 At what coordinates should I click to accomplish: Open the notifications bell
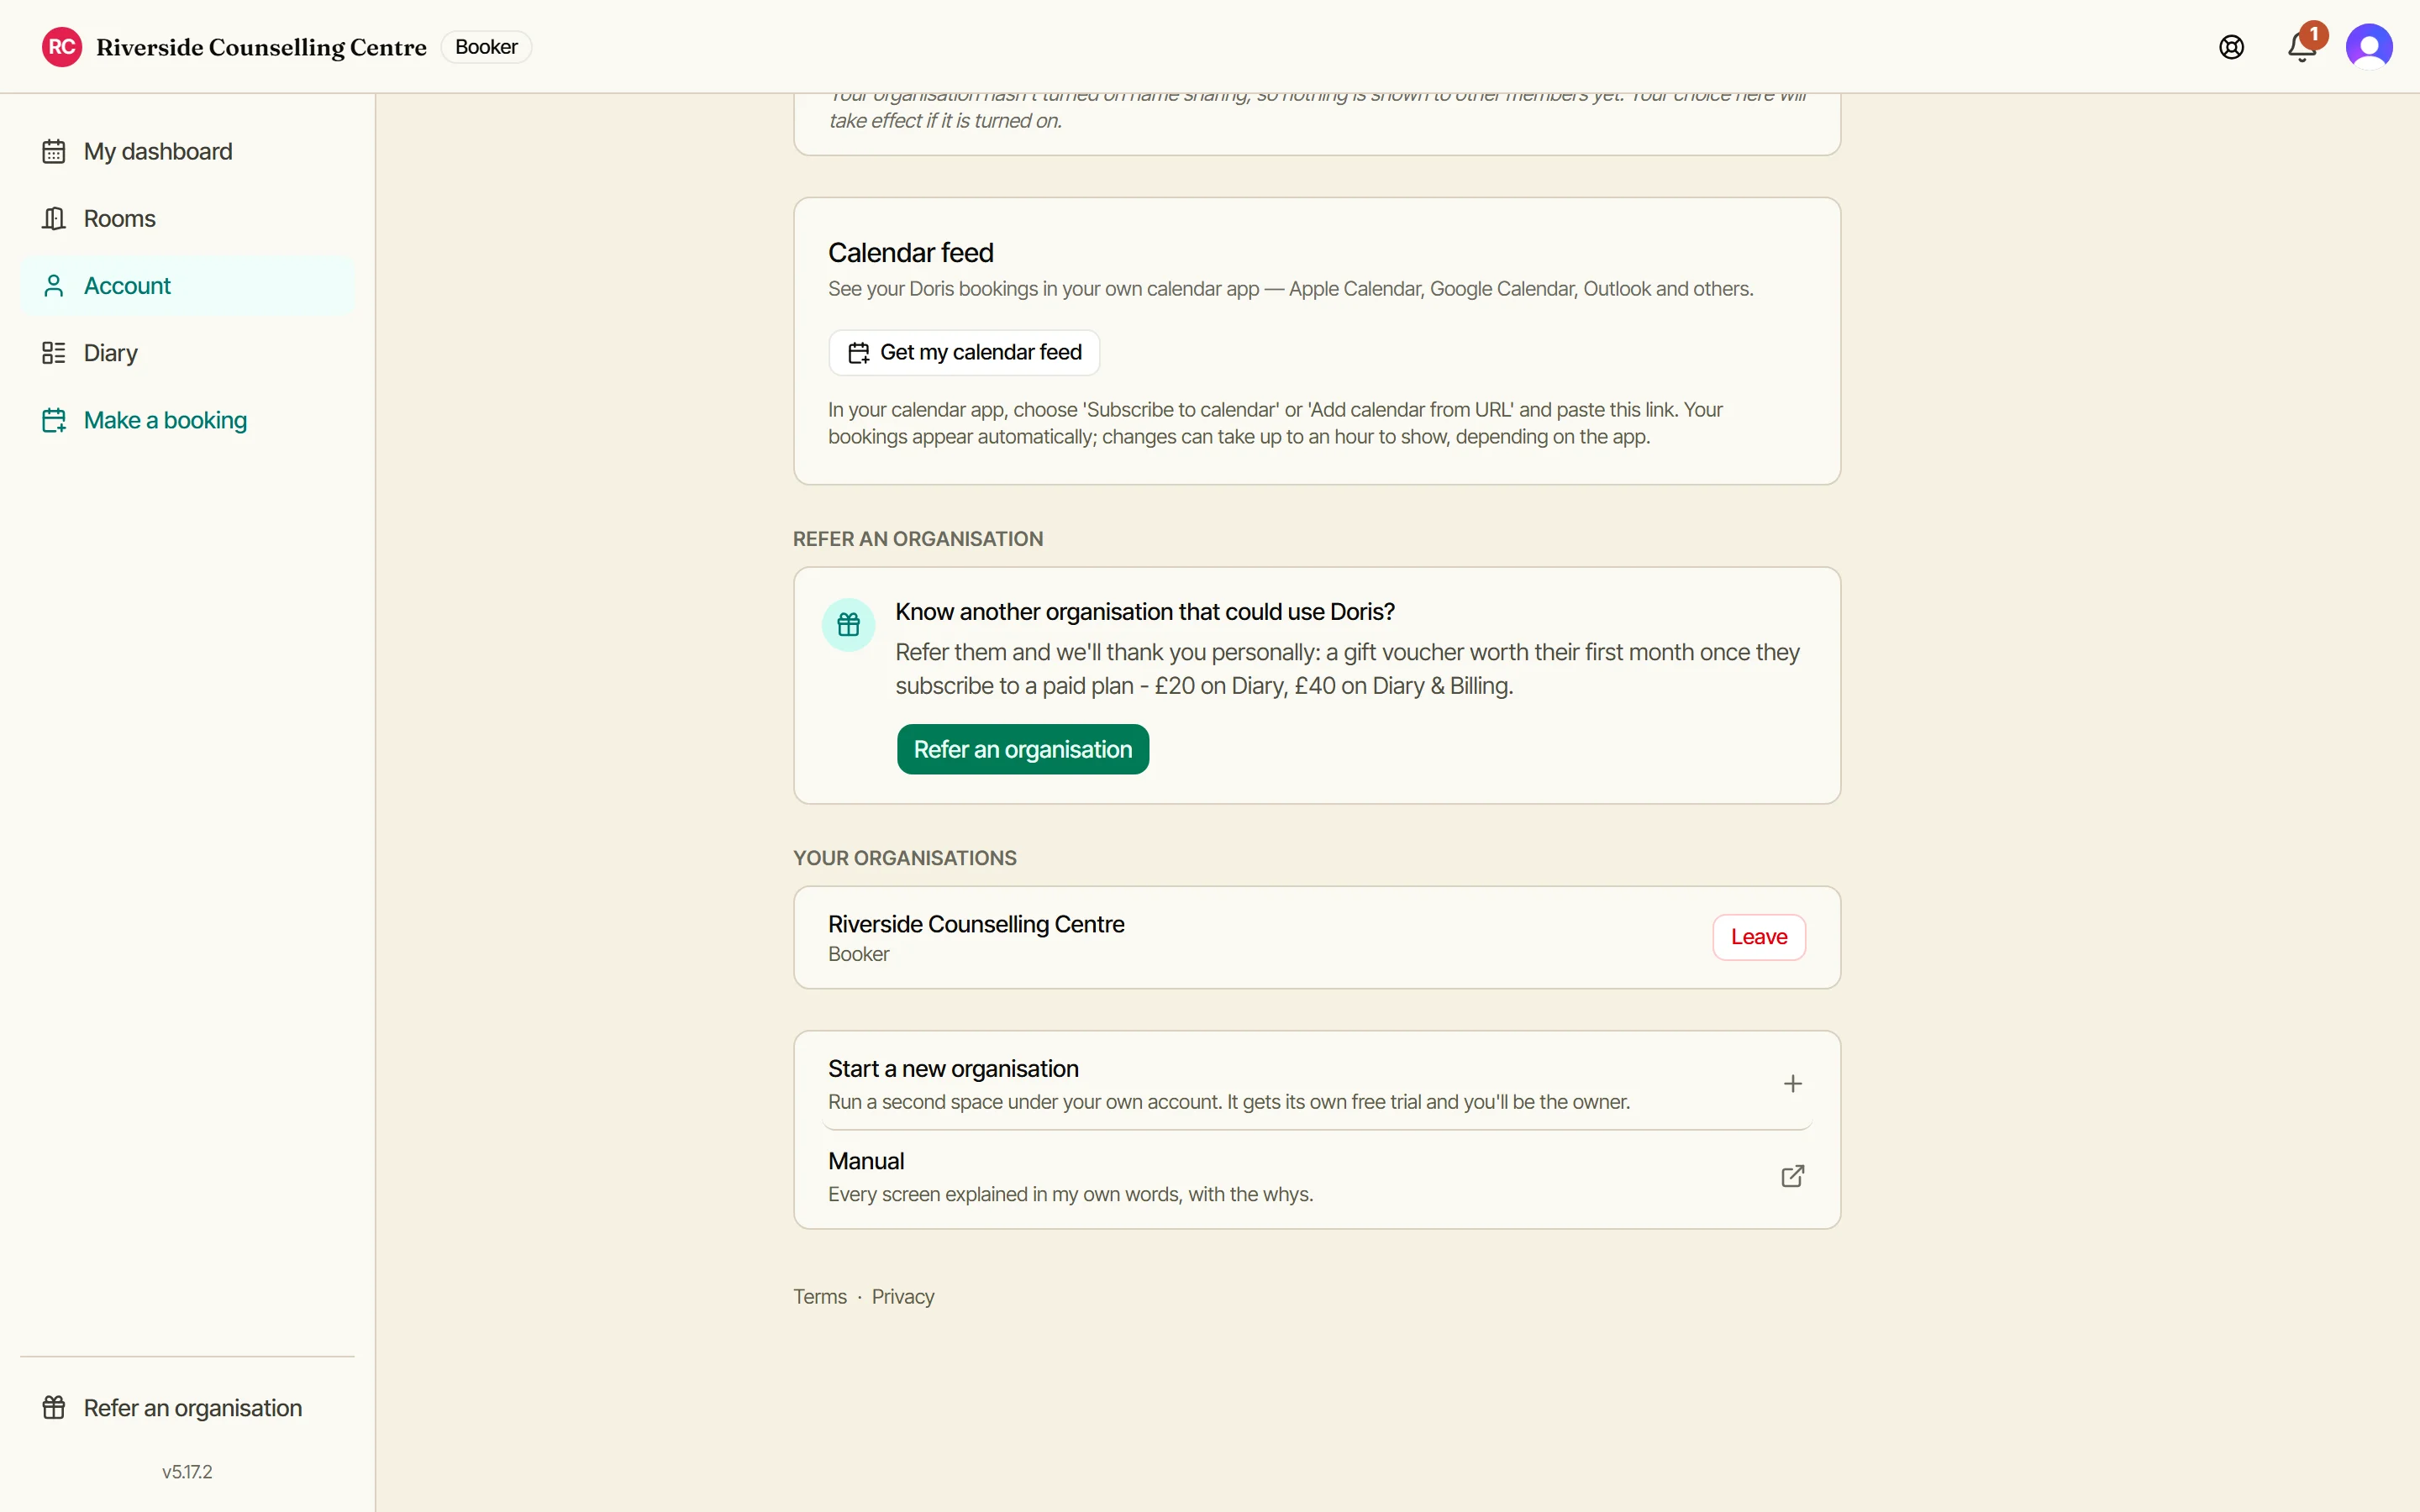coord(2302,47)
